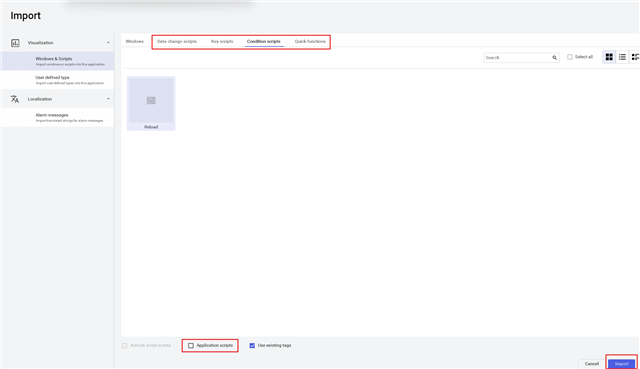Image resolution: width=640 pixels, height=369 pixels.
Task: Click the Import button
Action: coord(622,364)
